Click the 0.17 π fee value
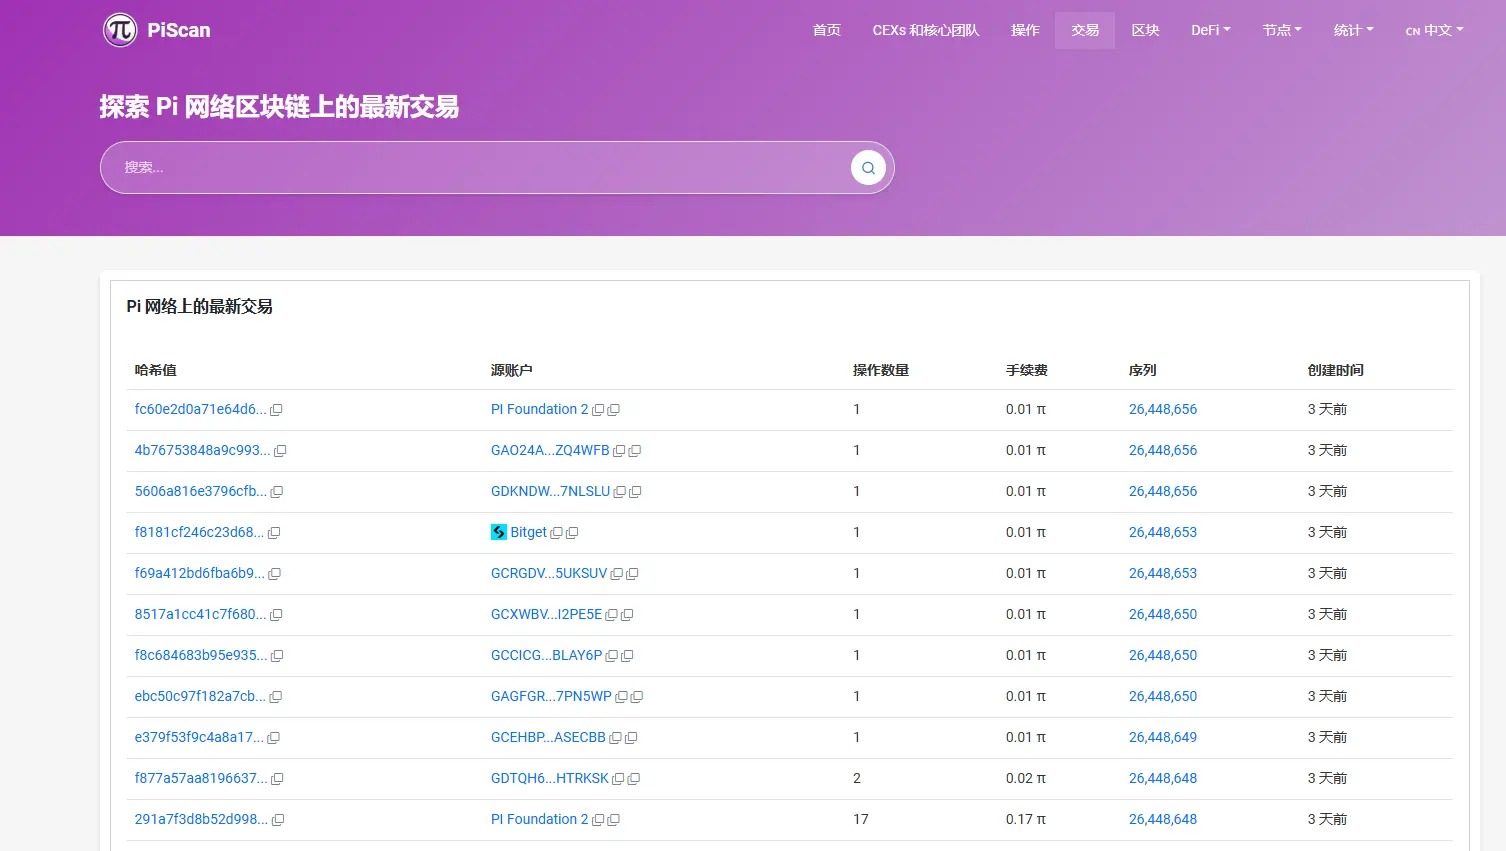 point(1026,819)
